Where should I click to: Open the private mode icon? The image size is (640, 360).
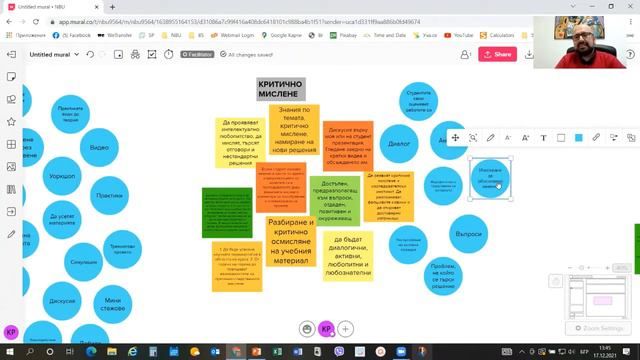pos(135,54)
